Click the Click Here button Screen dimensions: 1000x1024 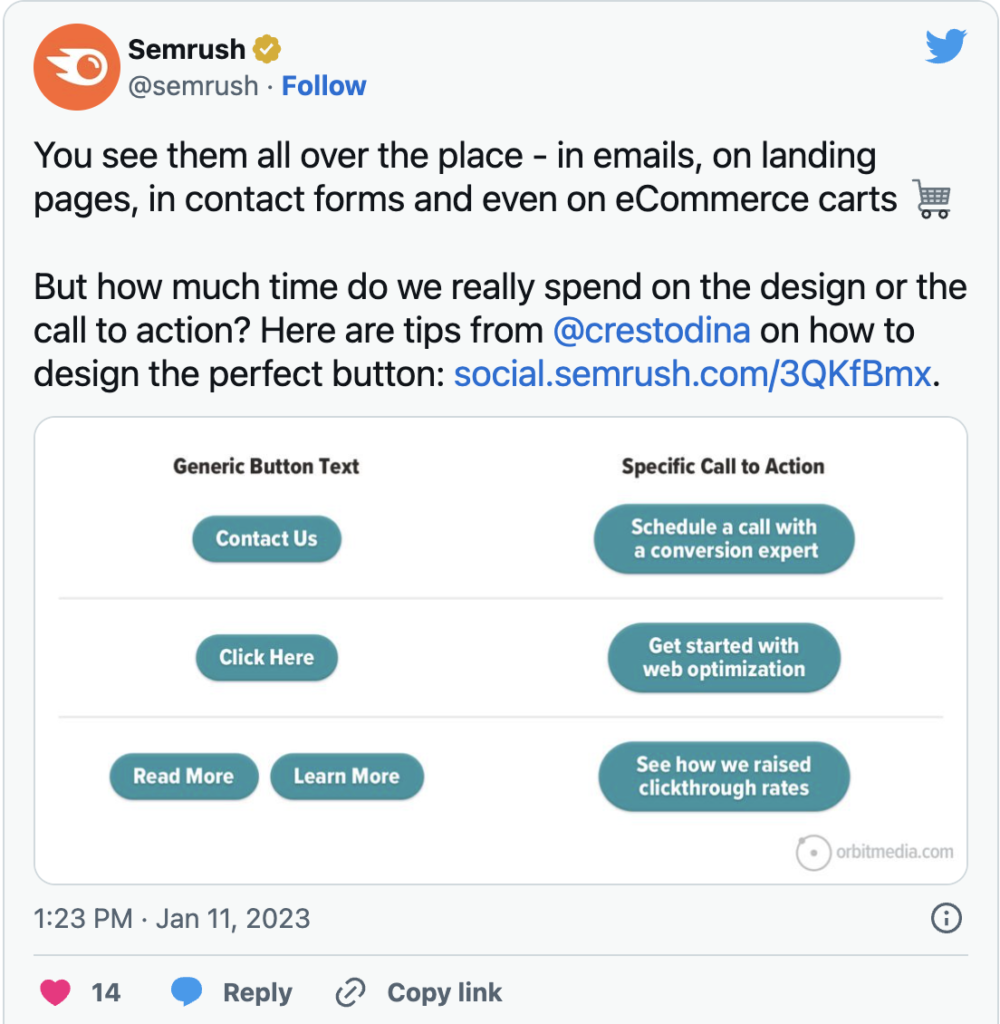pyautogui.click(x=266, y=658)
